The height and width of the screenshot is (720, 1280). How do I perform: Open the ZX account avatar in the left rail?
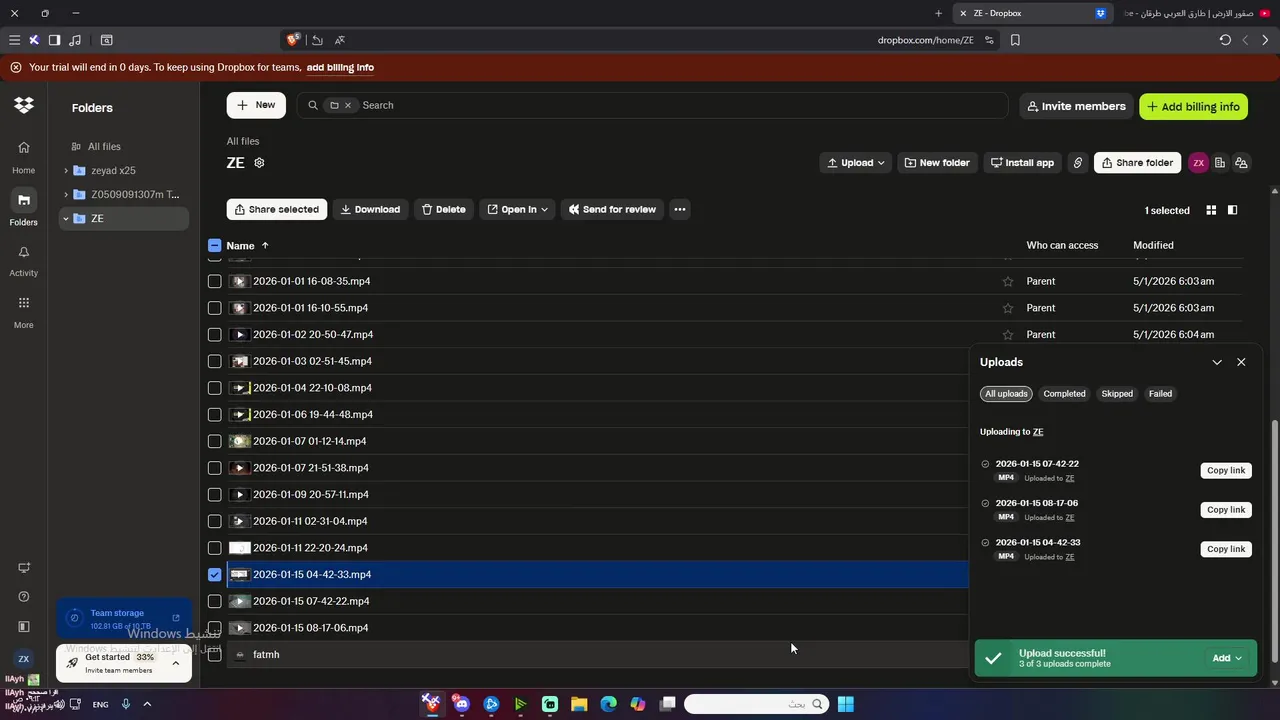click(24, 659)
